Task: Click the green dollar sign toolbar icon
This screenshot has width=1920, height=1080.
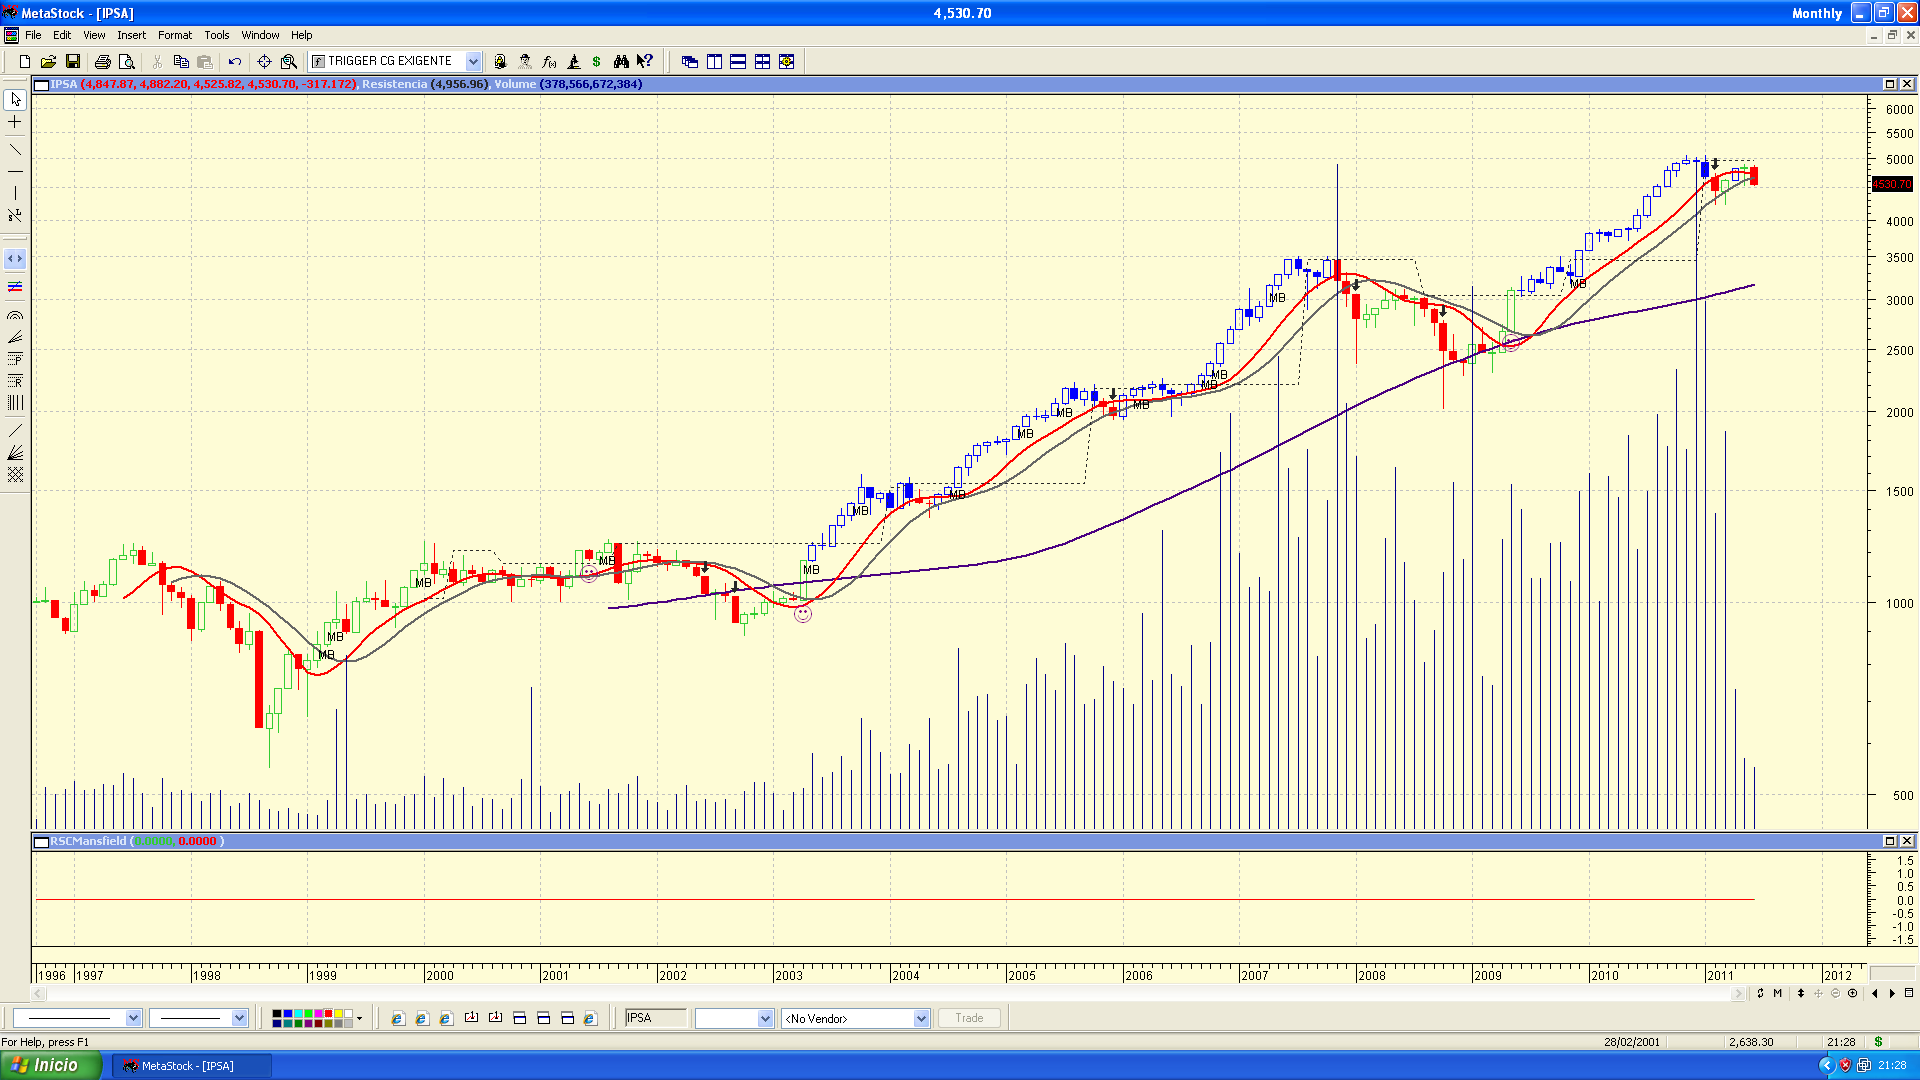Action: tap(596, 62)
